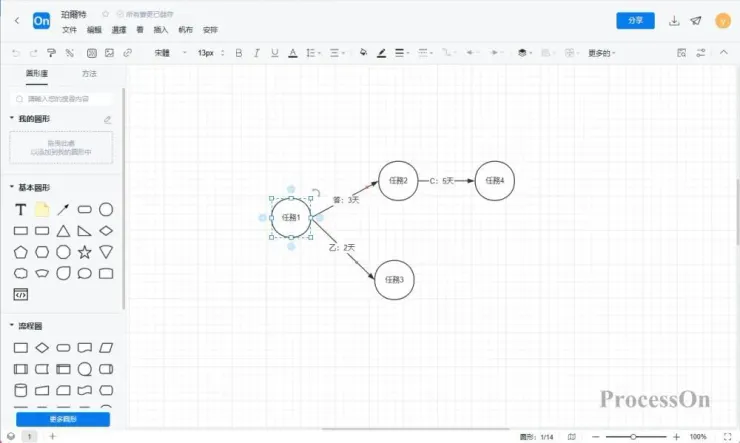Insert a hyperlink using link icon

coord(127,53)
